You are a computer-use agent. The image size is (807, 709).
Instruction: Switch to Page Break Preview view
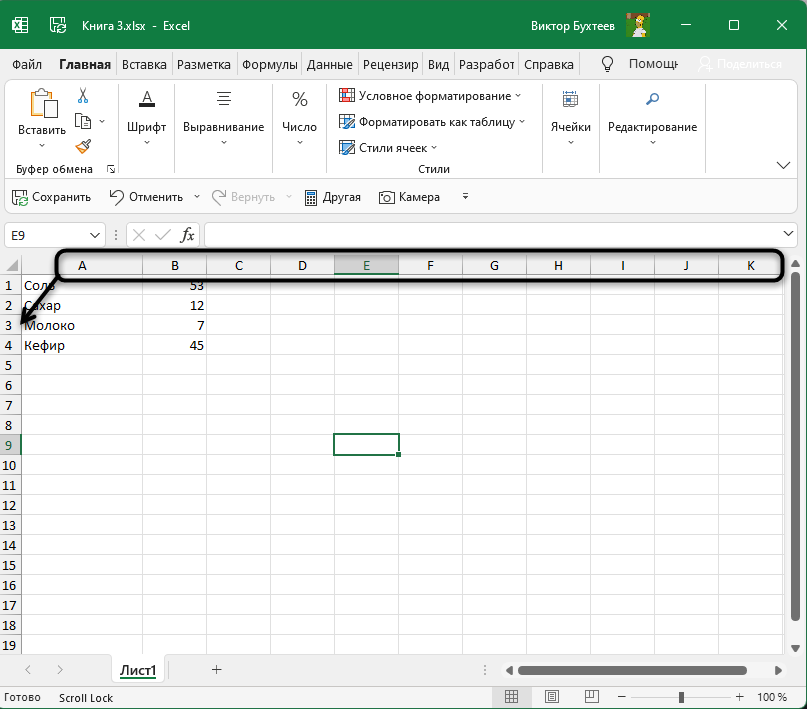pos(592,697)
